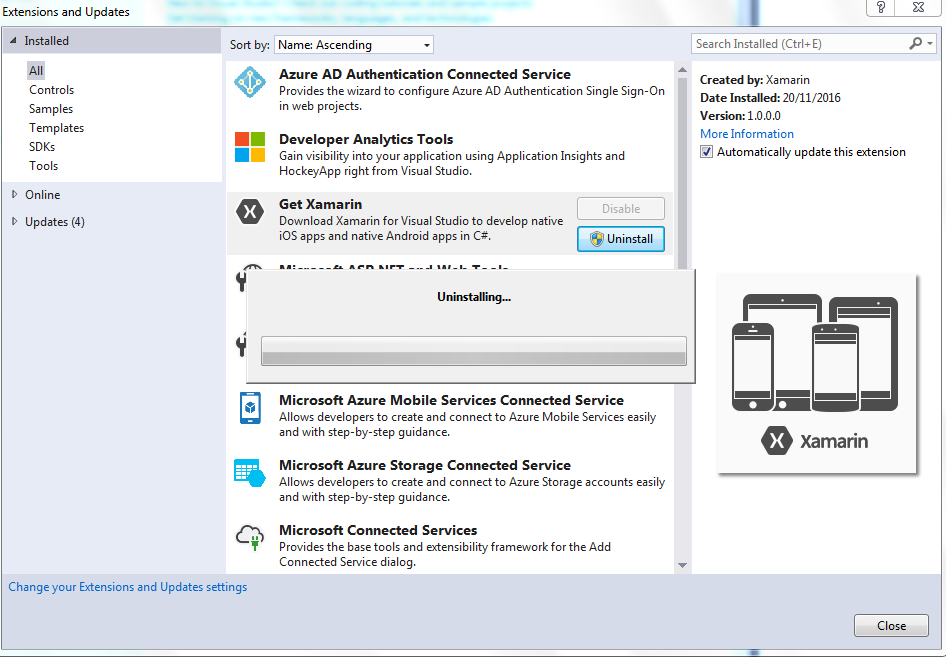
Task: Close the Extensions and Updates window
Action: 918,7
